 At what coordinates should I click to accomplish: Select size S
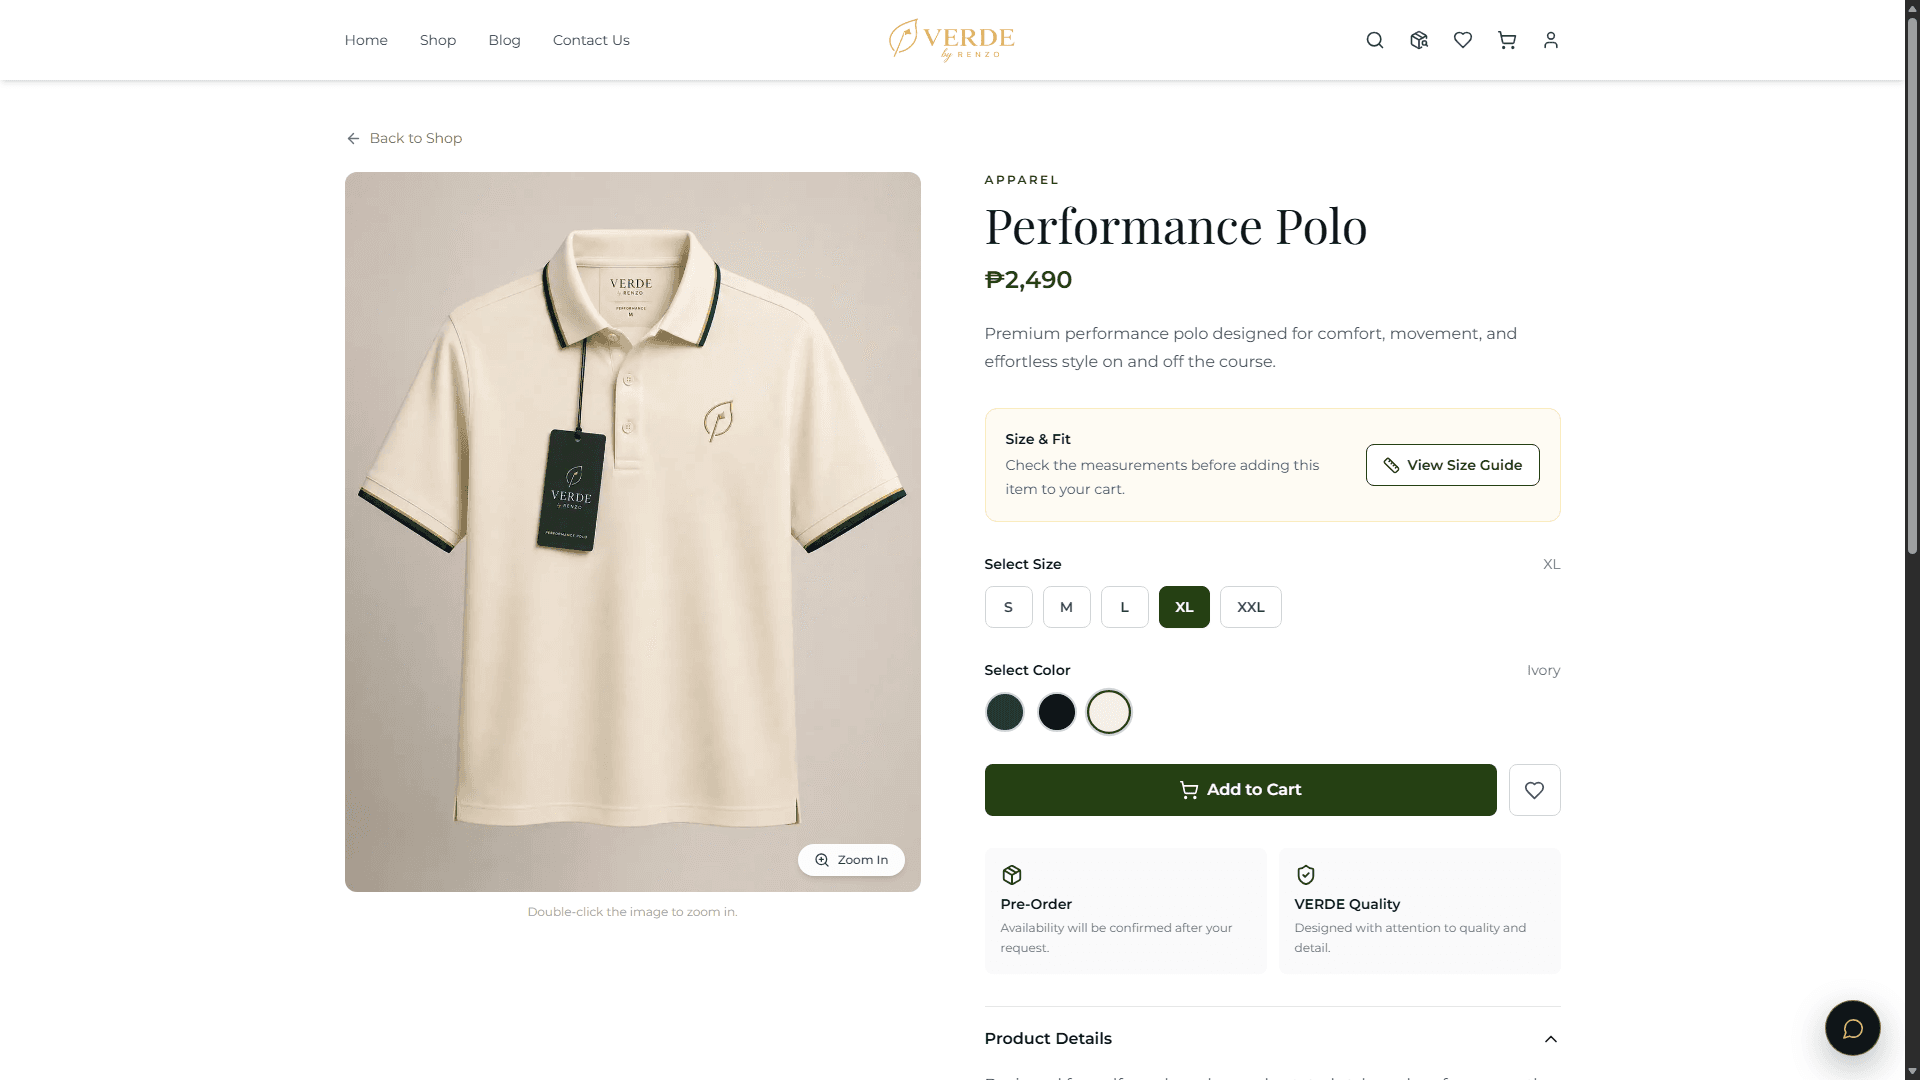(x=1008, y=607)
